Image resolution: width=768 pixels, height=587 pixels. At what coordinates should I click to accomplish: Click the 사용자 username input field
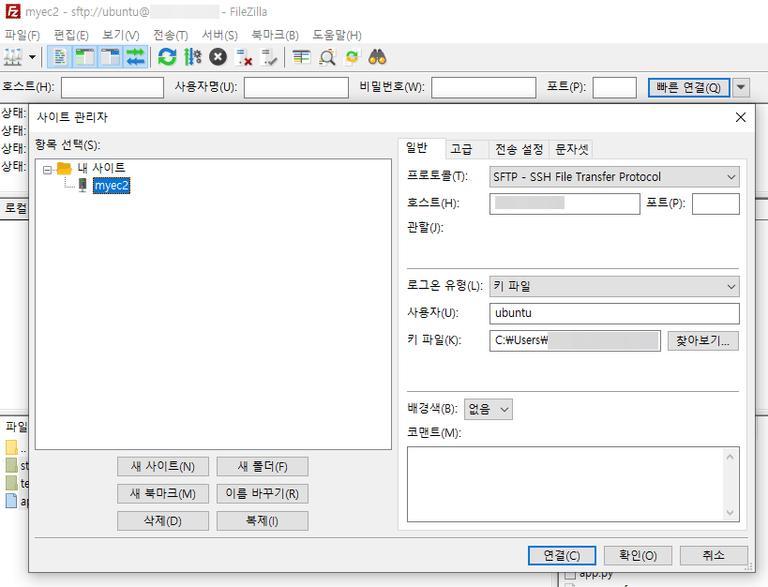[x=614, y=313]
